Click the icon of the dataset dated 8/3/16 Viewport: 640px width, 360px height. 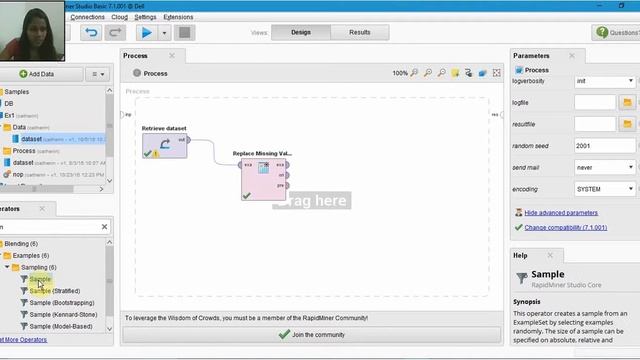pos(7,162)
